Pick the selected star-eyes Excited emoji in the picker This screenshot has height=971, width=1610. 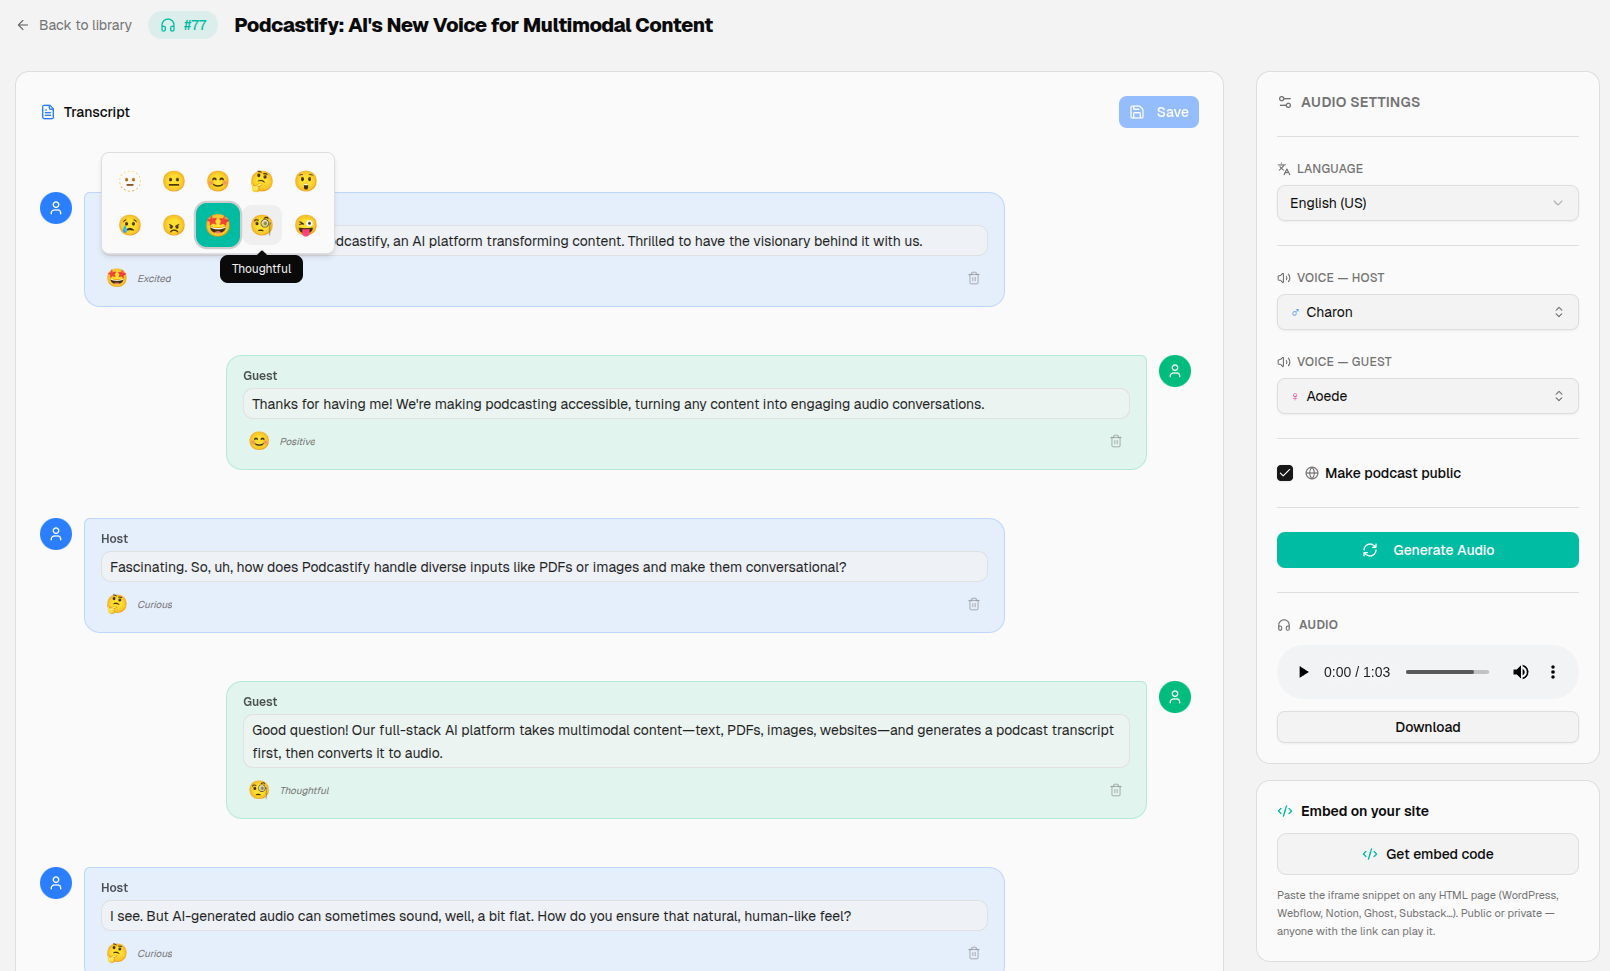click(218, 225)
